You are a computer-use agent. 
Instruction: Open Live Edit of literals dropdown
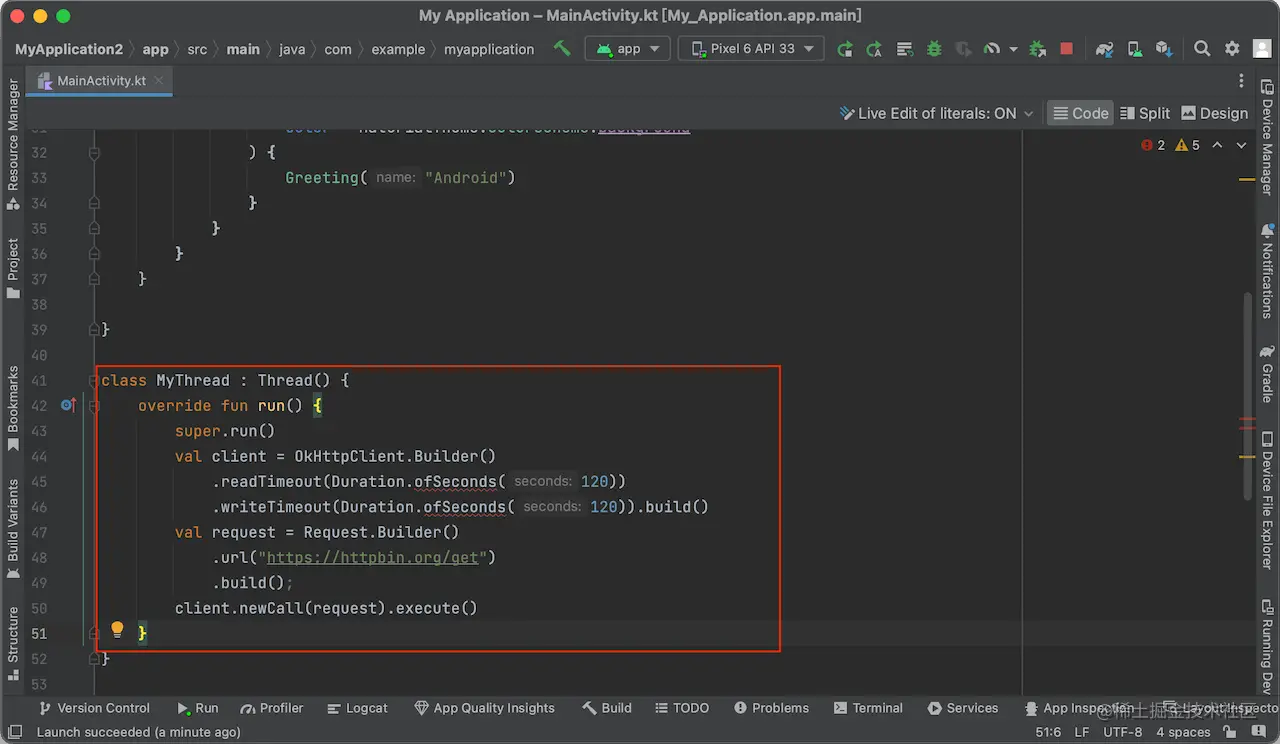click(936, 113)
